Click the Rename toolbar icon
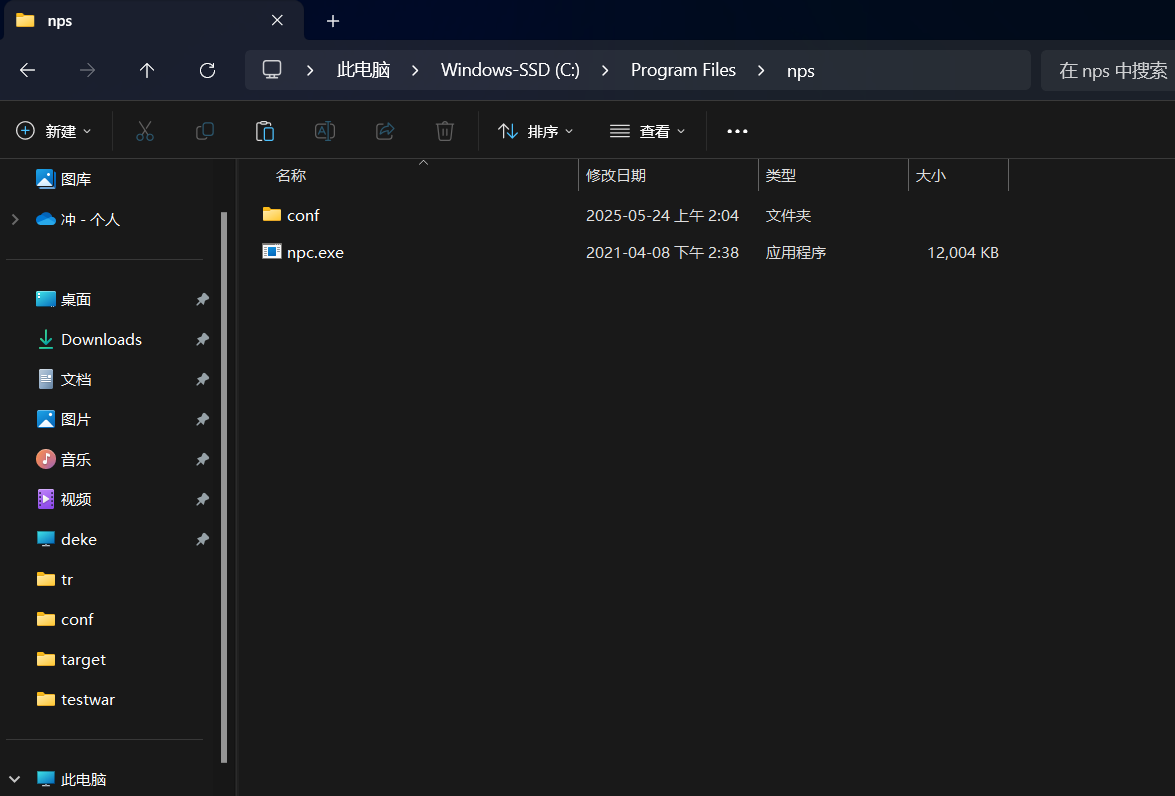1175x796 pixels. point(324,131)
